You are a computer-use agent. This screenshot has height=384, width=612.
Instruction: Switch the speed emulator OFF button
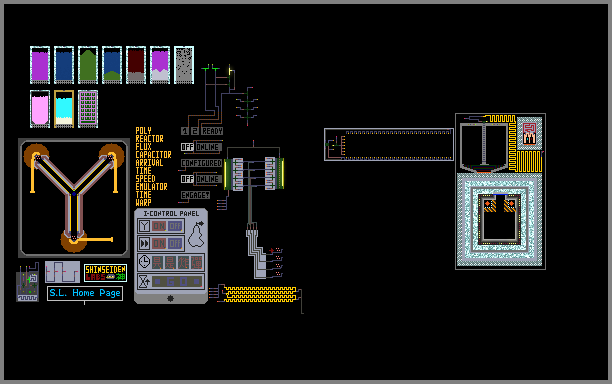click(175, 244)
